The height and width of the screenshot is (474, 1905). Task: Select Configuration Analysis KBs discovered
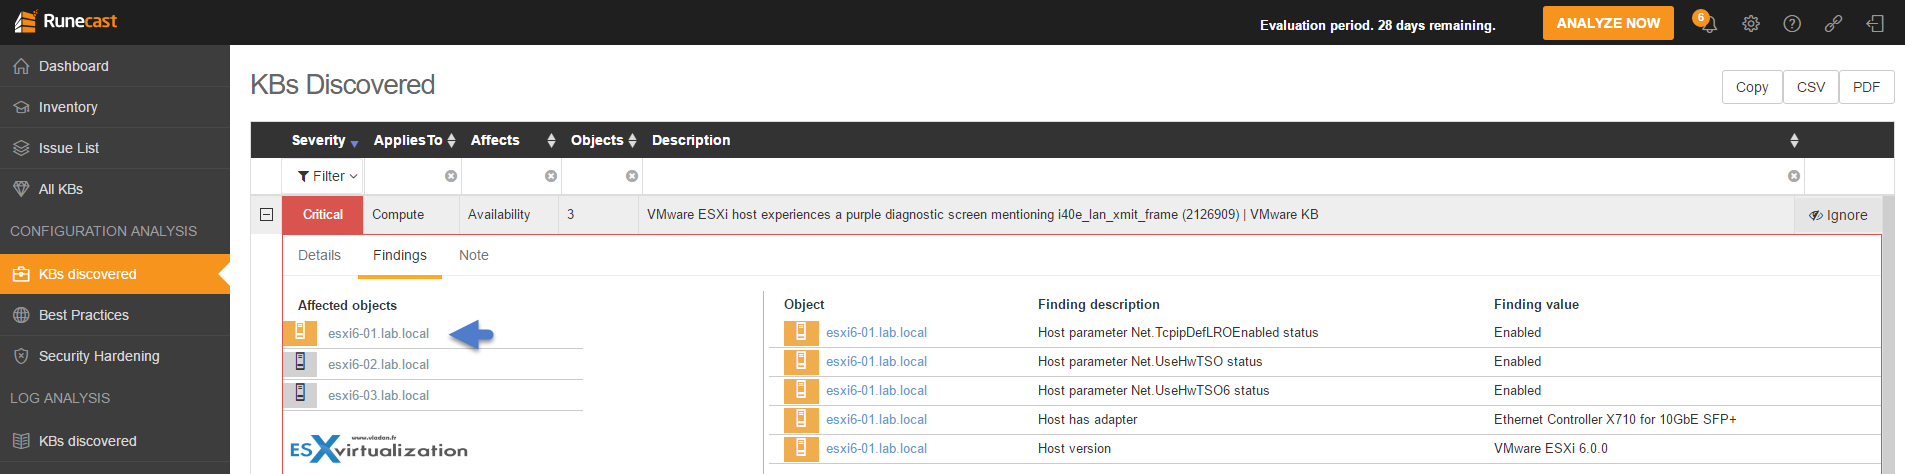click(x=115, y=274)
